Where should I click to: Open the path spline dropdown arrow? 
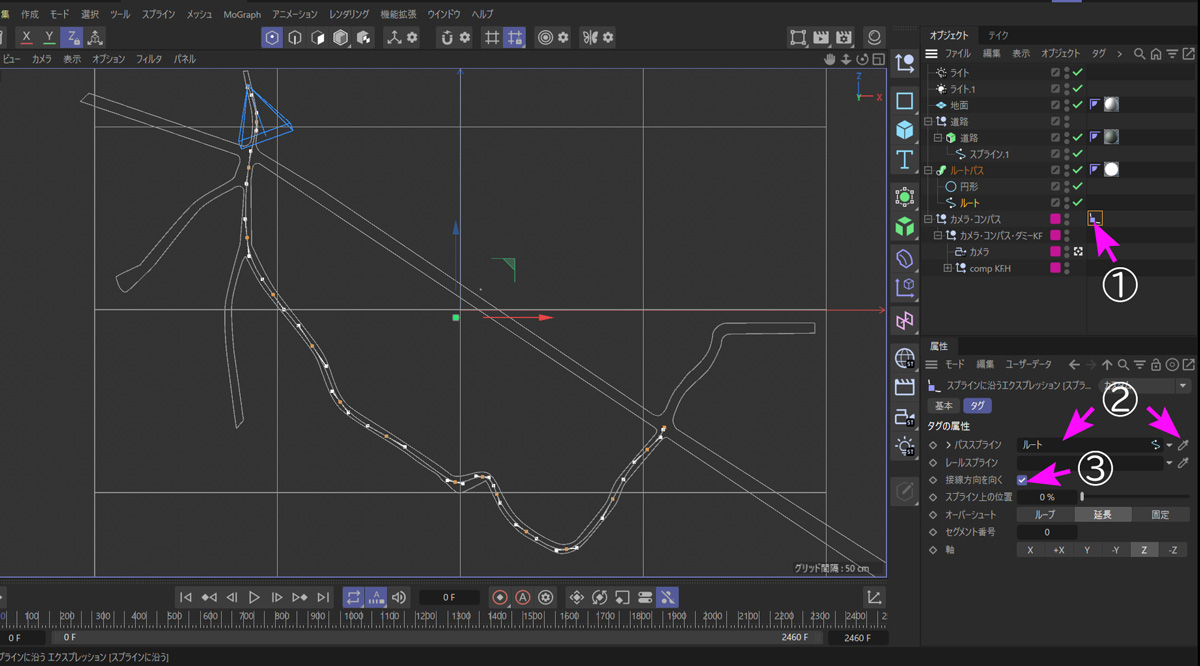[1168, 444]
